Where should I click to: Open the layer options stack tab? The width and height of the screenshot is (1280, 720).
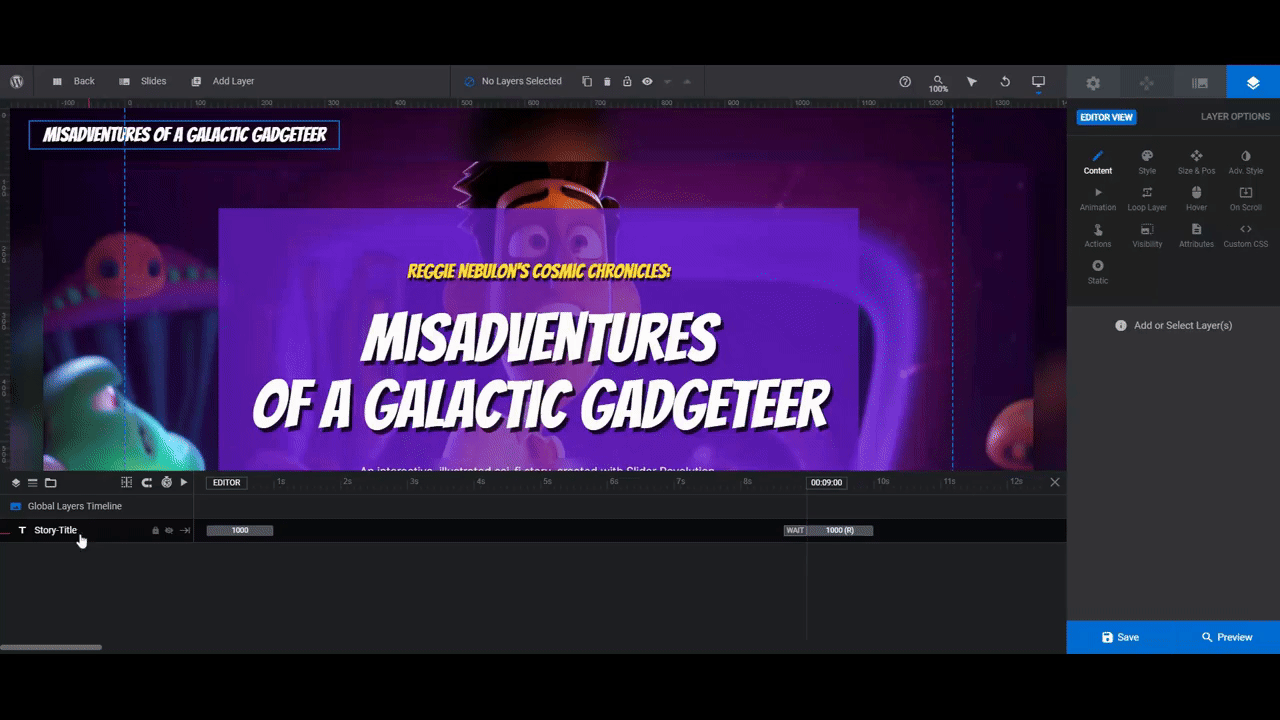[x=1253, y=83]
